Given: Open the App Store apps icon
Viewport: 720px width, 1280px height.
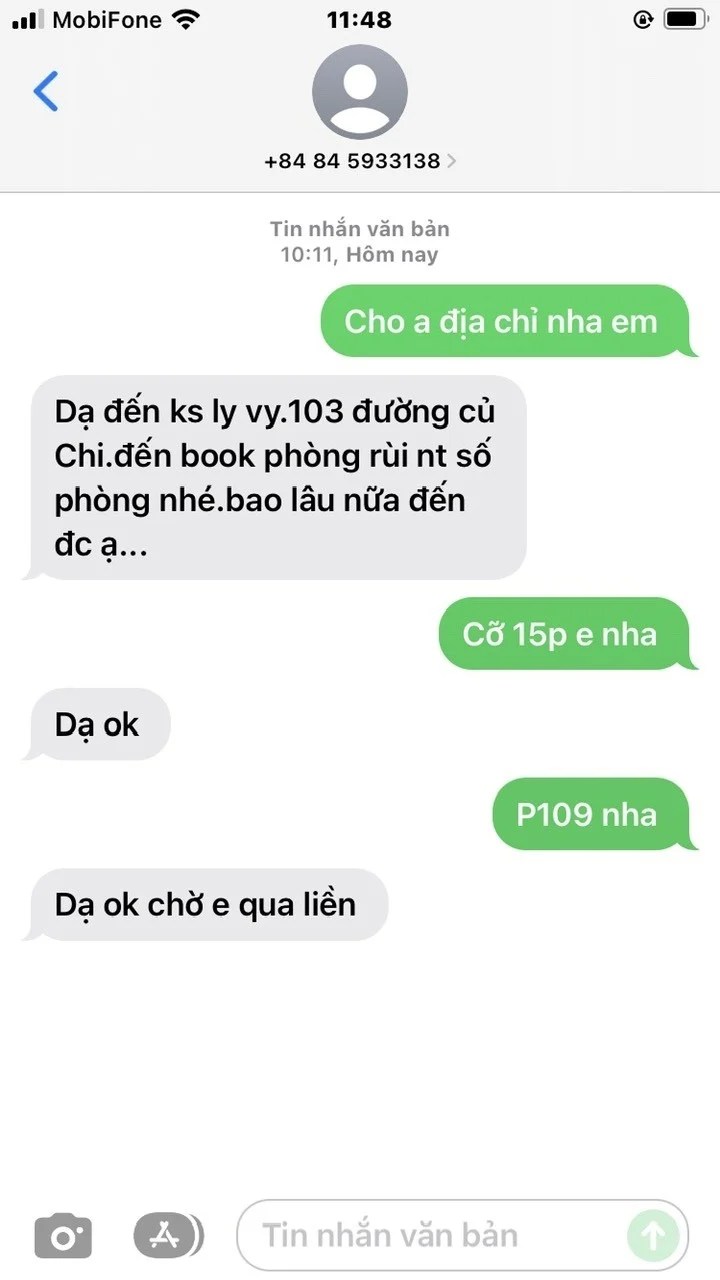Looking at the screenshot, I should (167, 1236).
